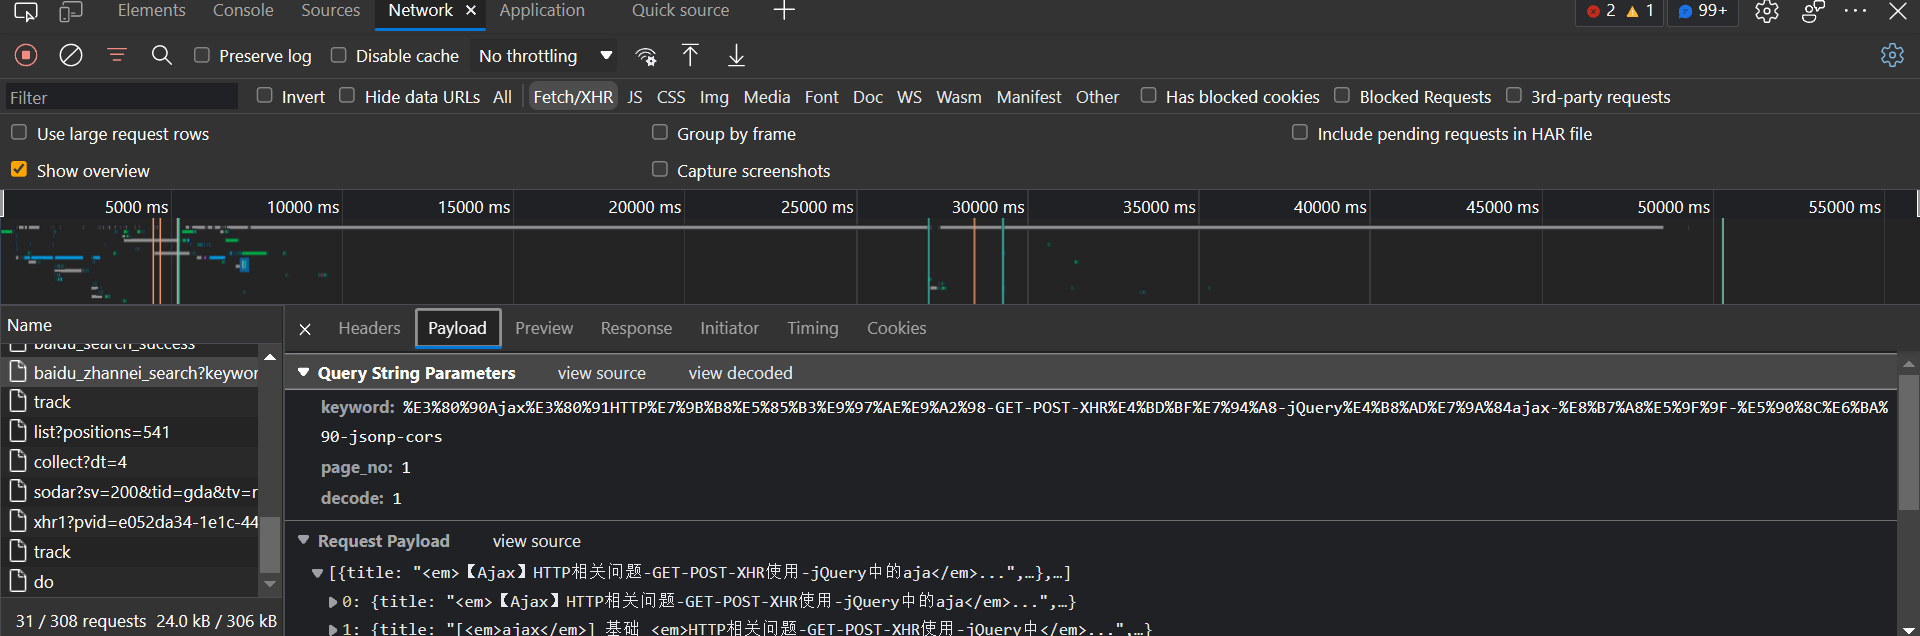This screenshot has height=636, width=1920.
Task: Click view source for request payload
Action: (537, 541)
